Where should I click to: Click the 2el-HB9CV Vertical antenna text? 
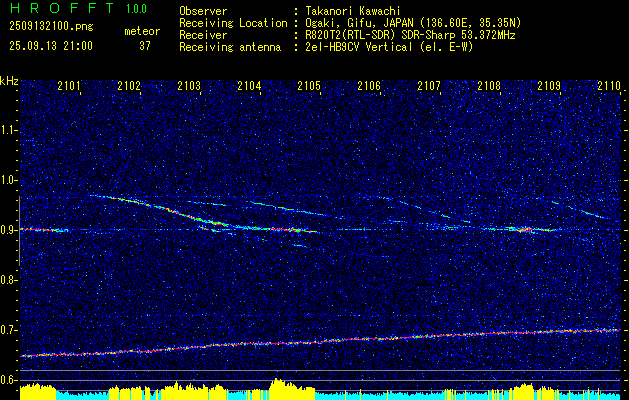[x=390, y=47]
